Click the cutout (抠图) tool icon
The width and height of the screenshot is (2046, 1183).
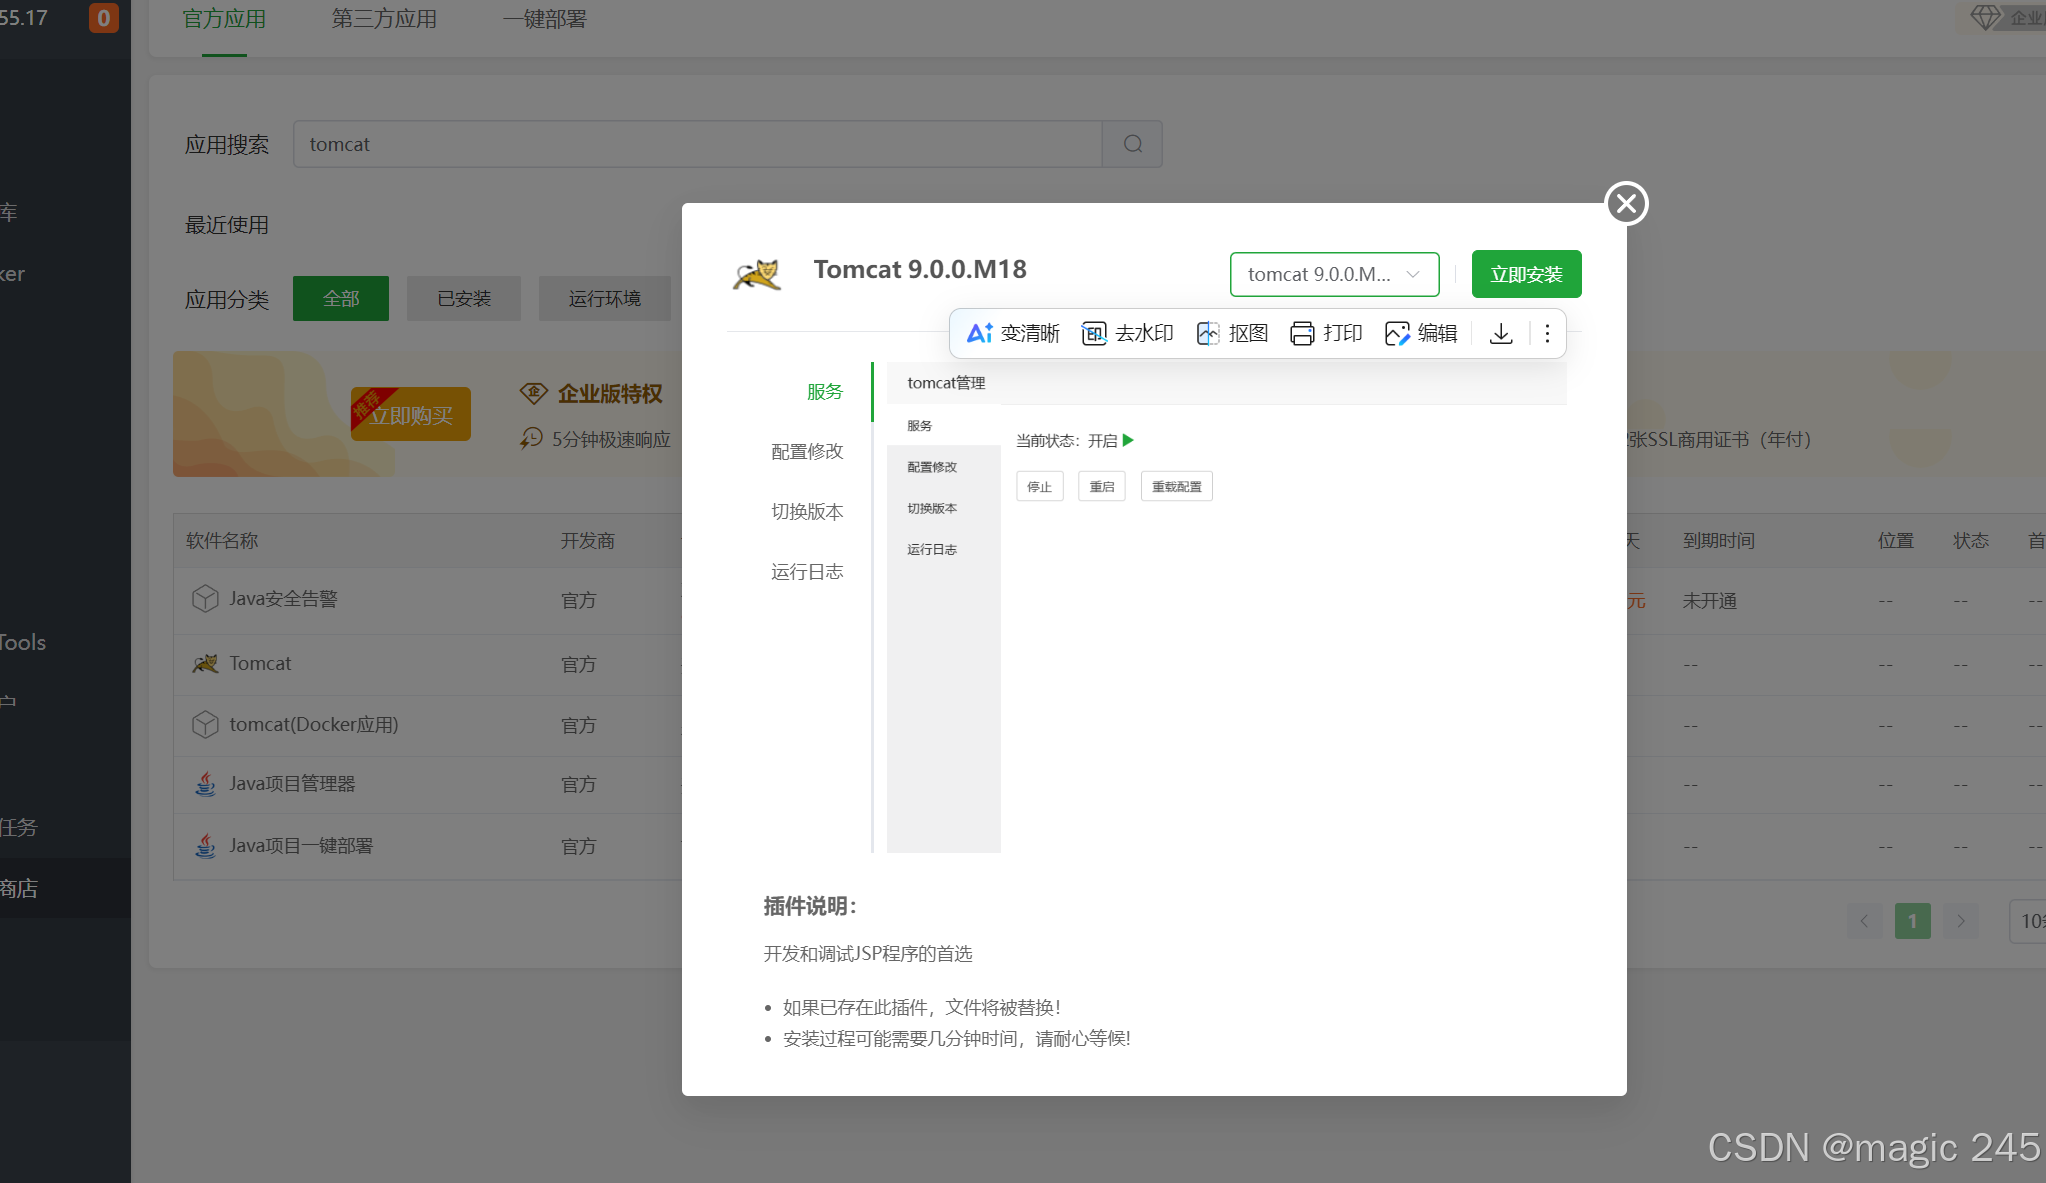pos(1208,333)
